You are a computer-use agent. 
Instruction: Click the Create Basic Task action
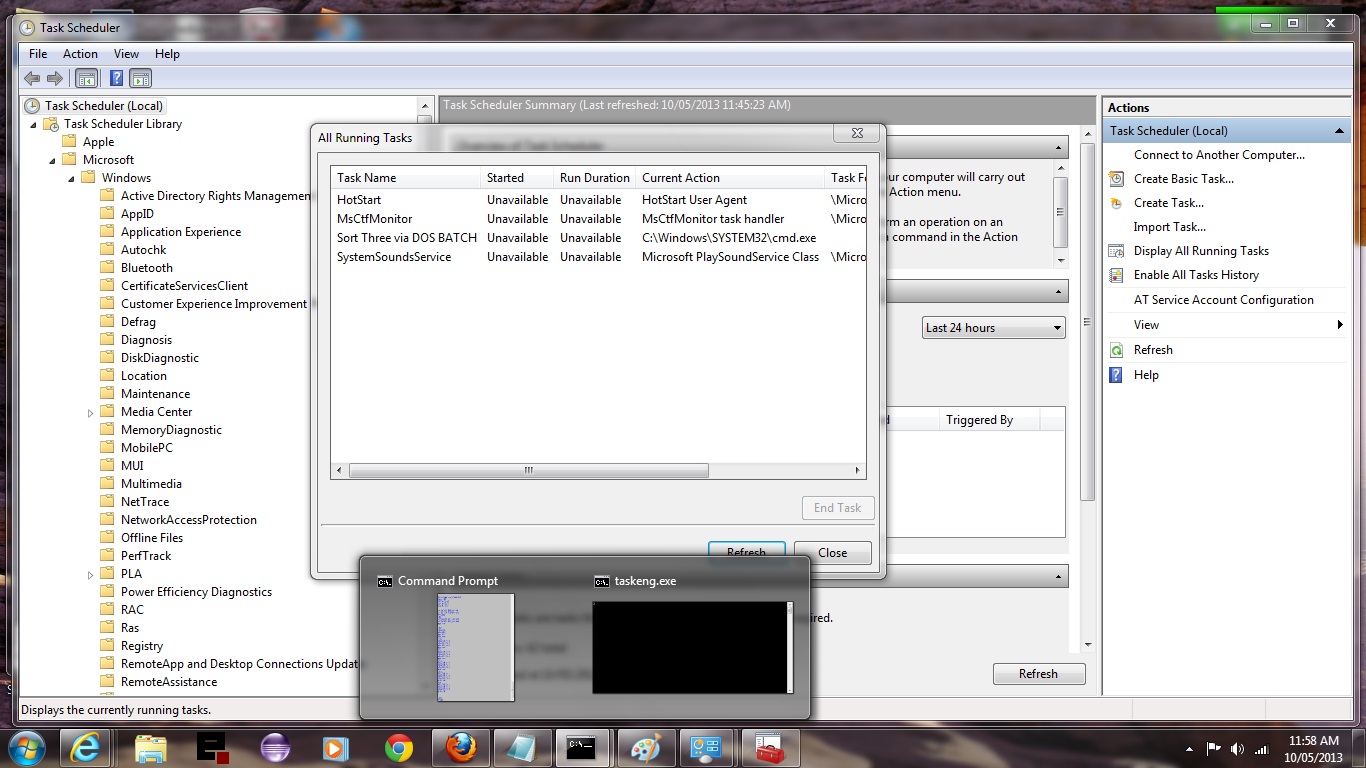click(x=1183, y=179)
